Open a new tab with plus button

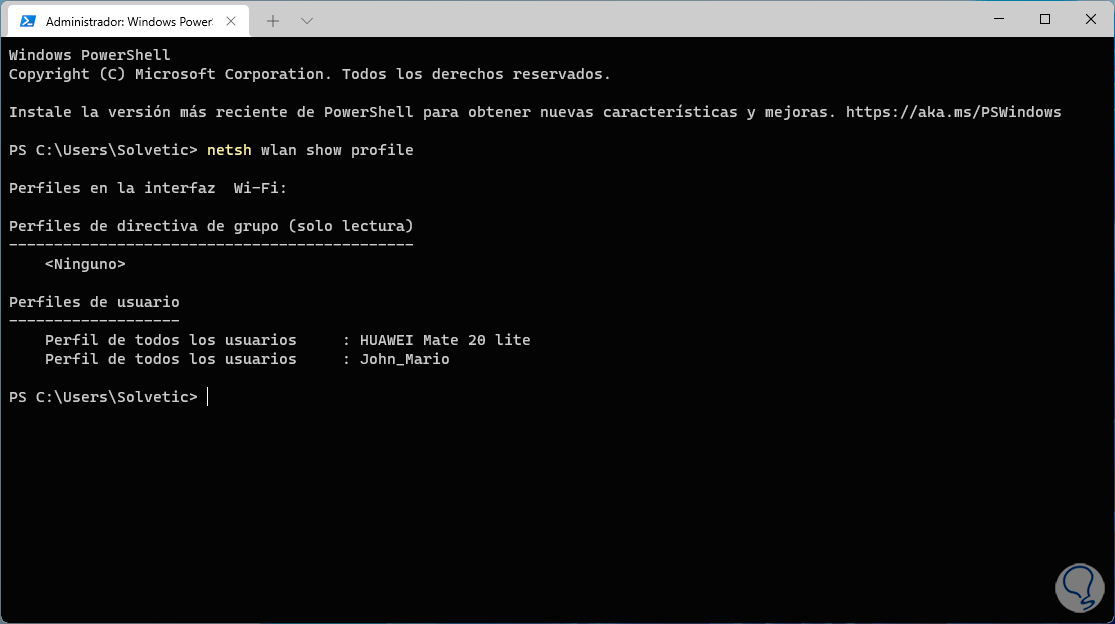(x=273, y=20)
